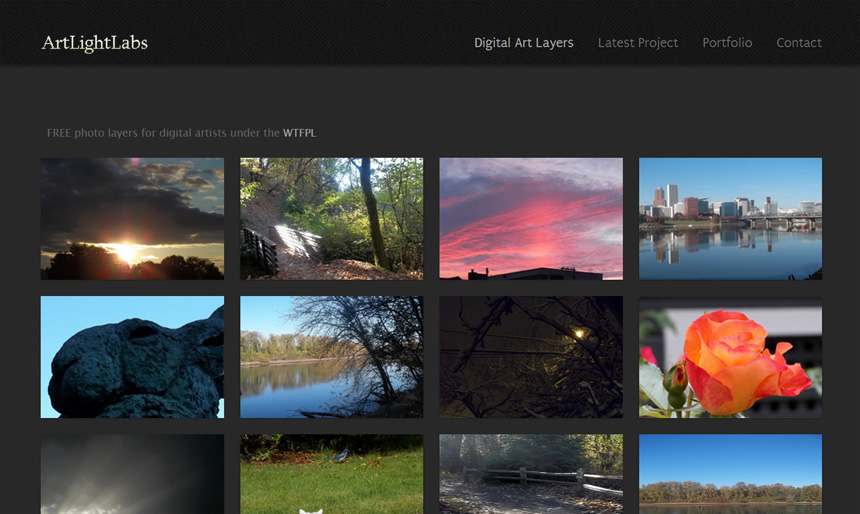Image resolution: width=860 pixels, height=514 pixels.
Task: View the green lawn with blue jay photo
Action: (332, 474)
